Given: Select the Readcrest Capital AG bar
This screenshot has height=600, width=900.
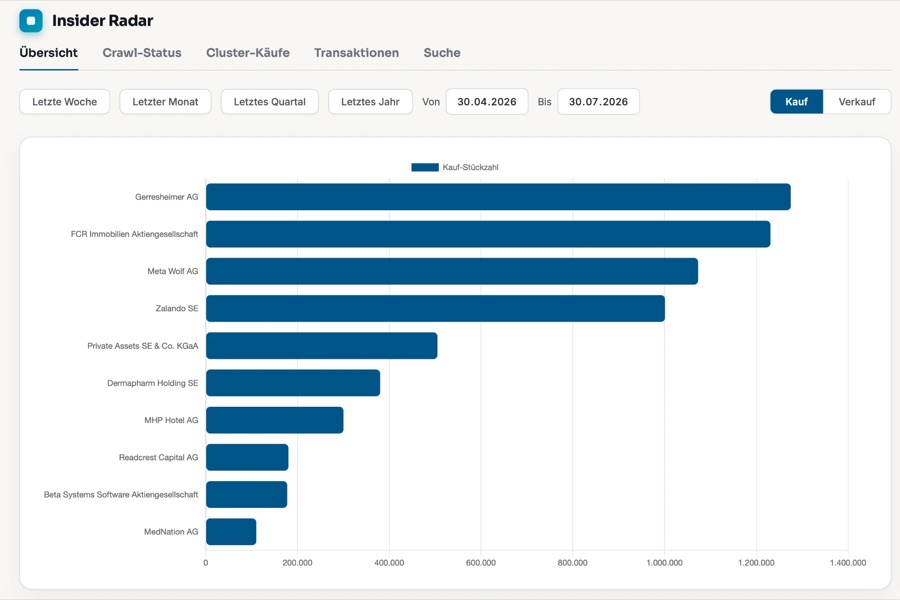Looking at the screenshot, I should pos(247,458).
